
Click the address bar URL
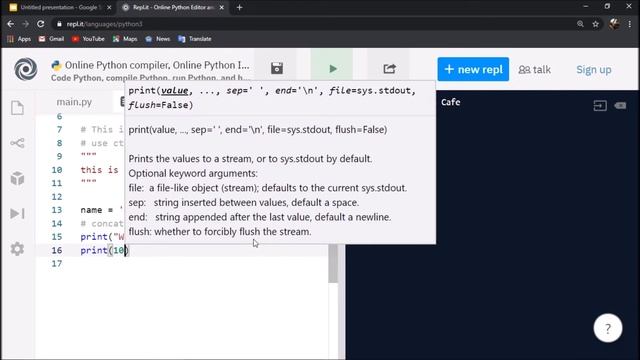click(104, 24)
